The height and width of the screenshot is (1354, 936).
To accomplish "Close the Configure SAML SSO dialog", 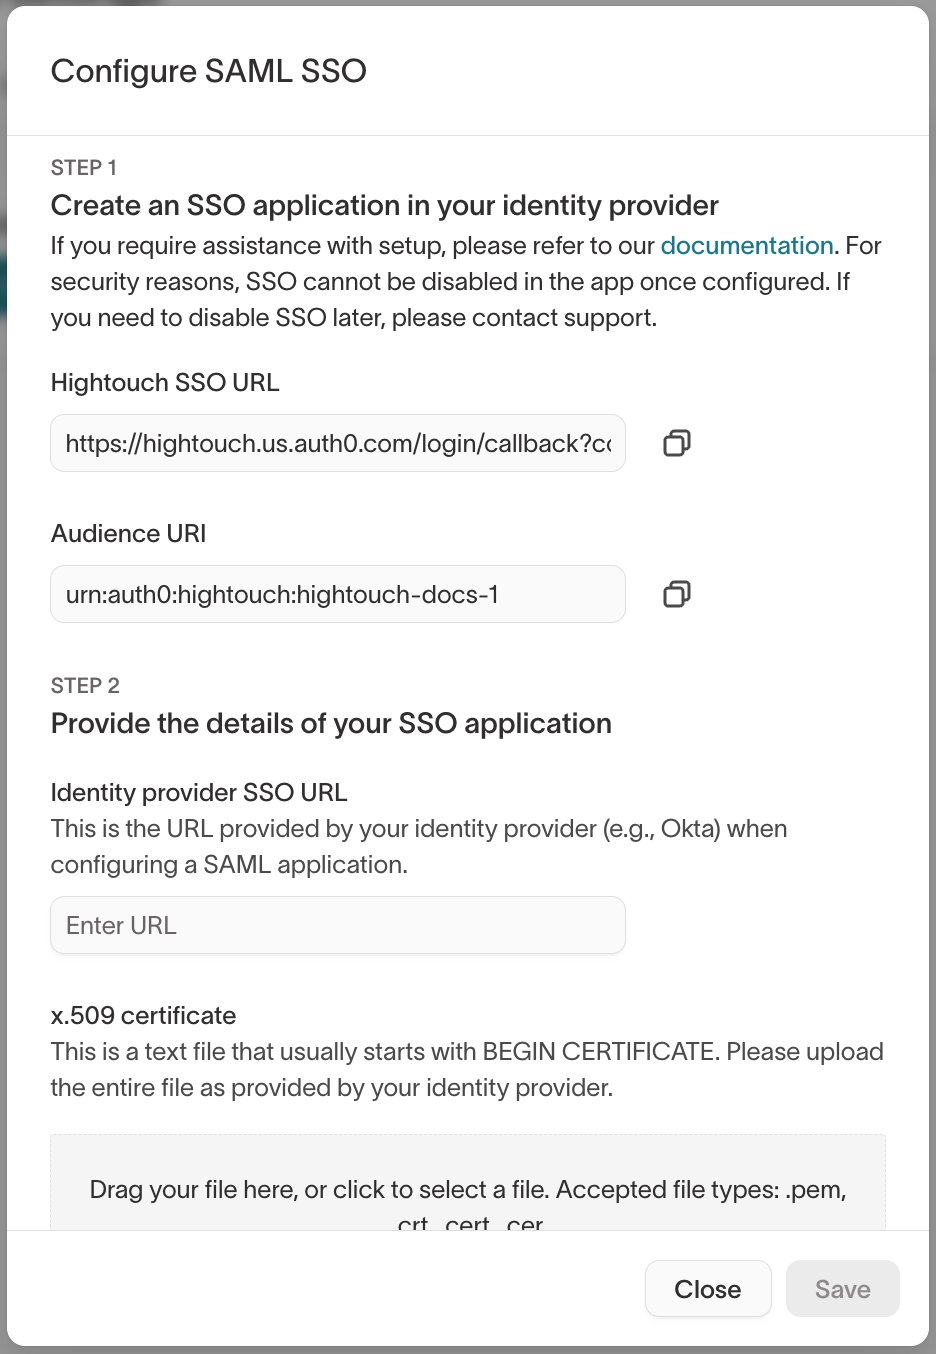I will (708, 1288).
